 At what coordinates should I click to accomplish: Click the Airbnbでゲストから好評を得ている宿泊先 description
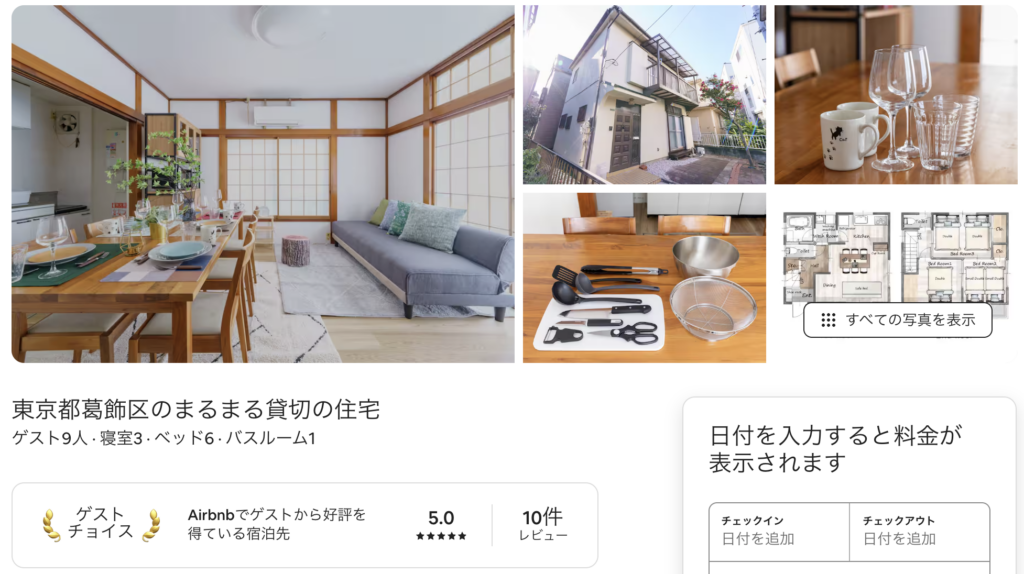(277, 524)
